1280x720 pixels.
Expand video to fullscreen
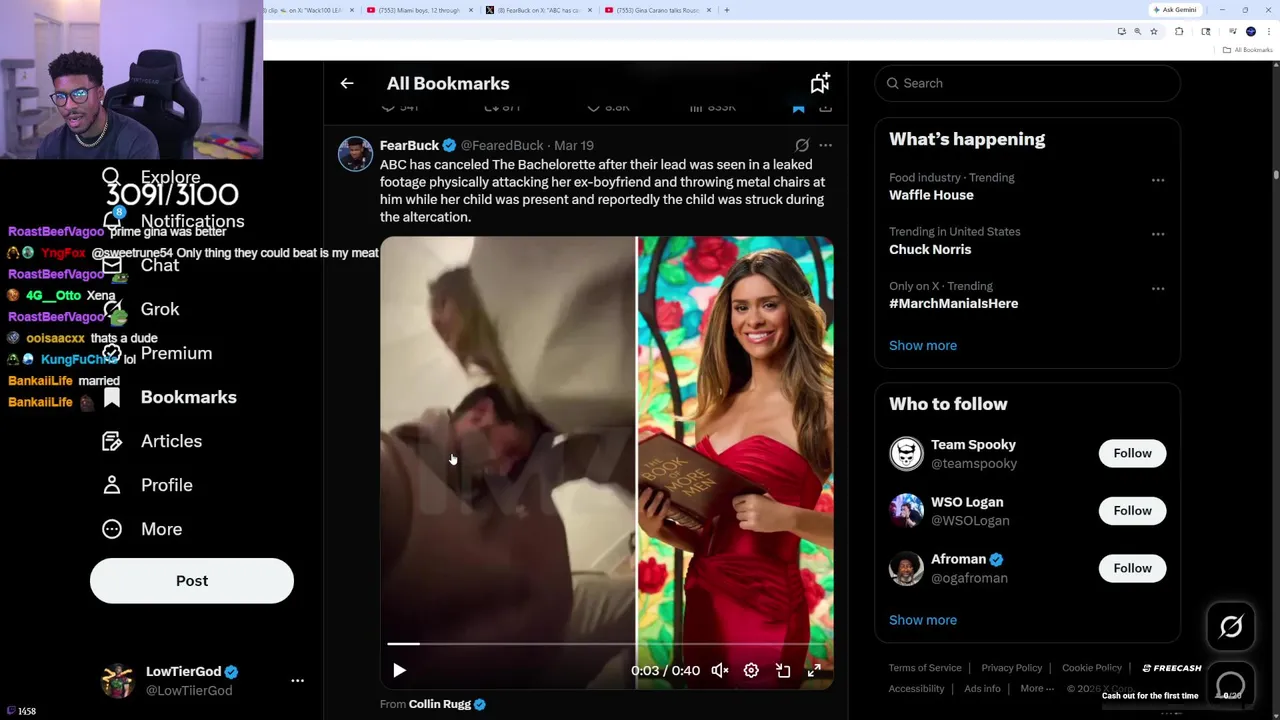814,671
